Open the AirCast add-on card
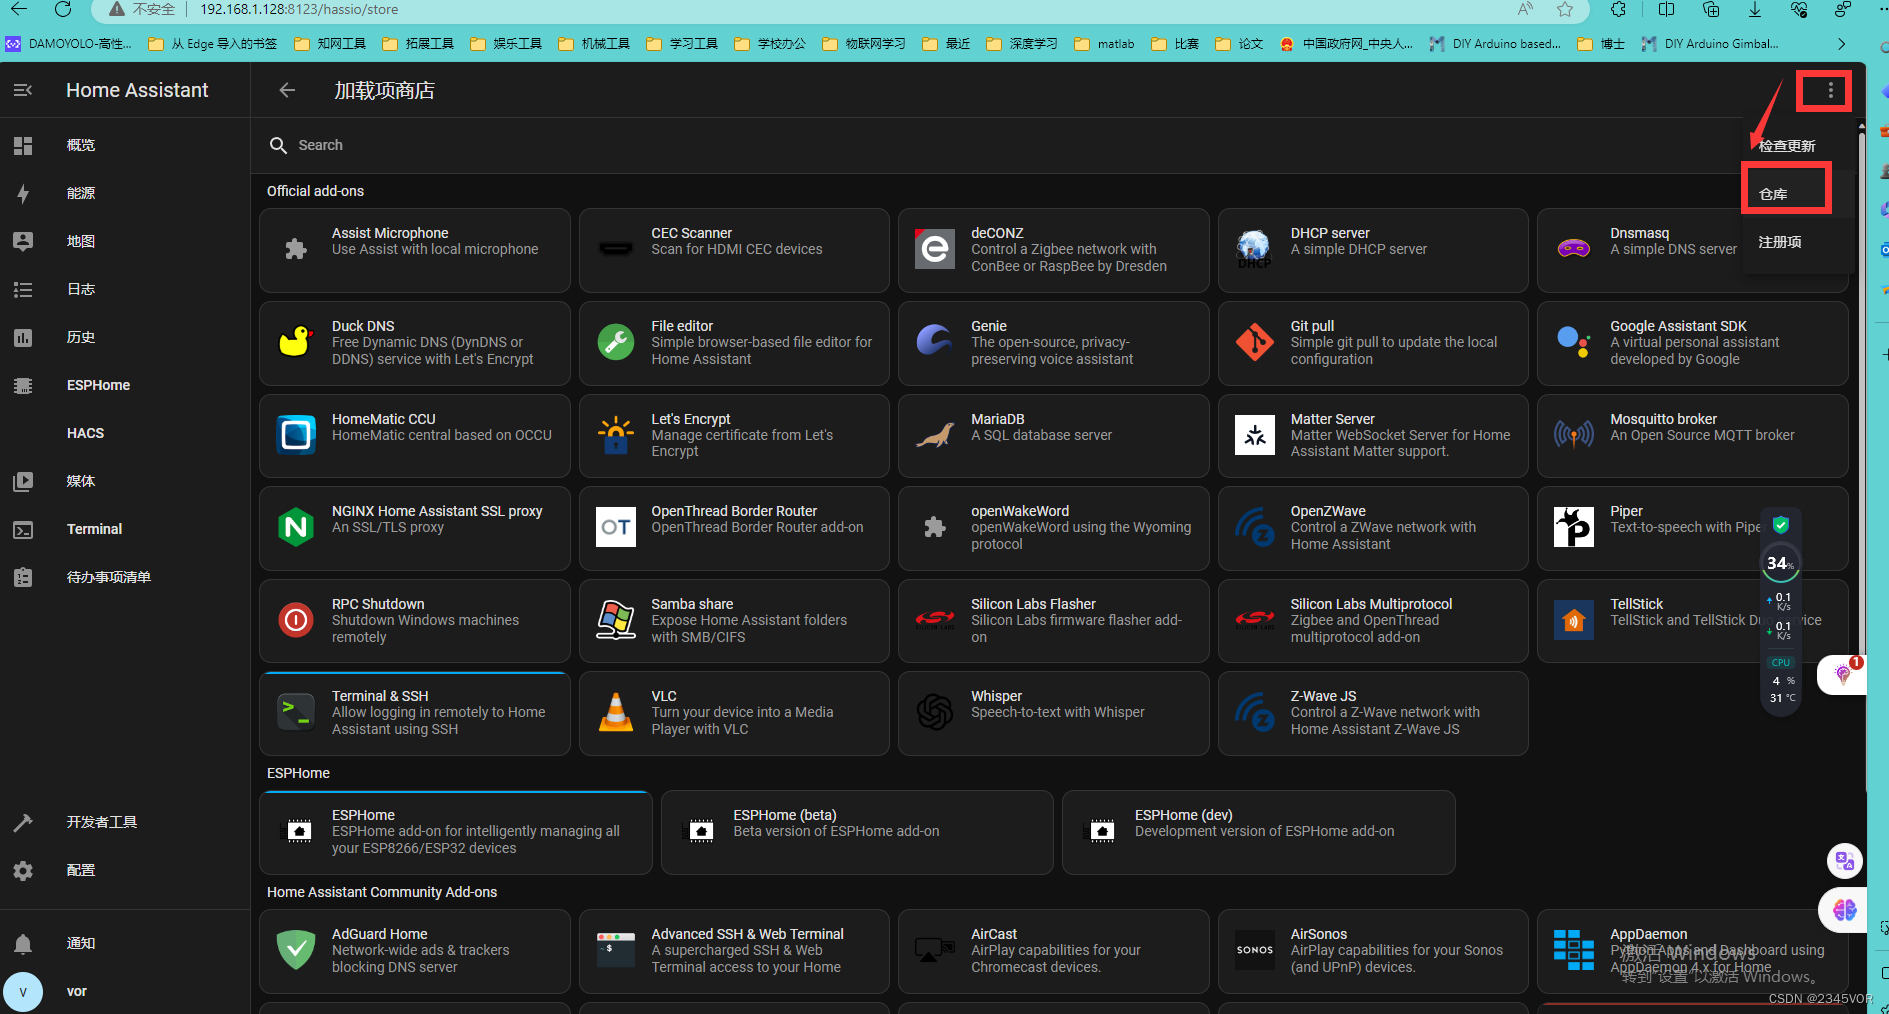The width and height of the screenshot is (1889, 1014). [x=1053, y=951]
